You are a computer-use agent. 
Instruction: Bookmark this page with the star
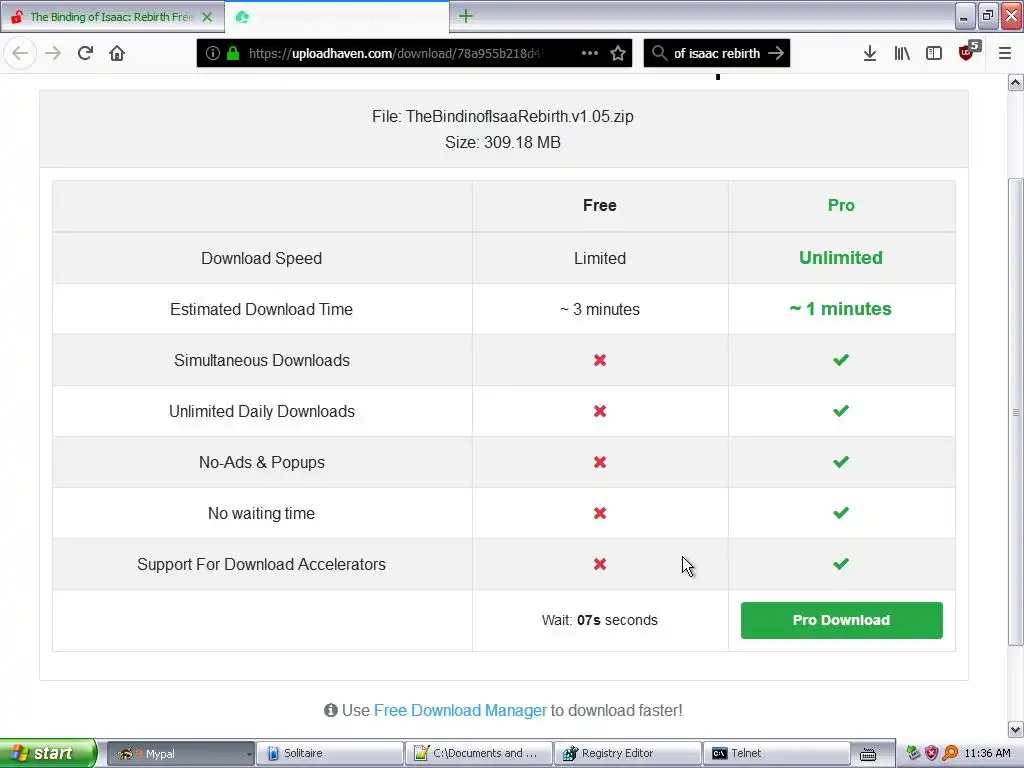pyautogui.click(x=618, y=53)
